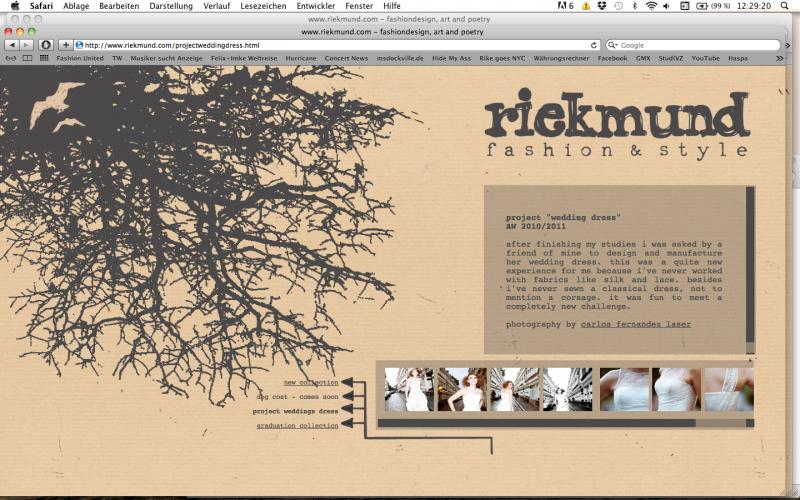Select the first wedding dress thumbnail

pyautogui.click(x=409, y=389)
